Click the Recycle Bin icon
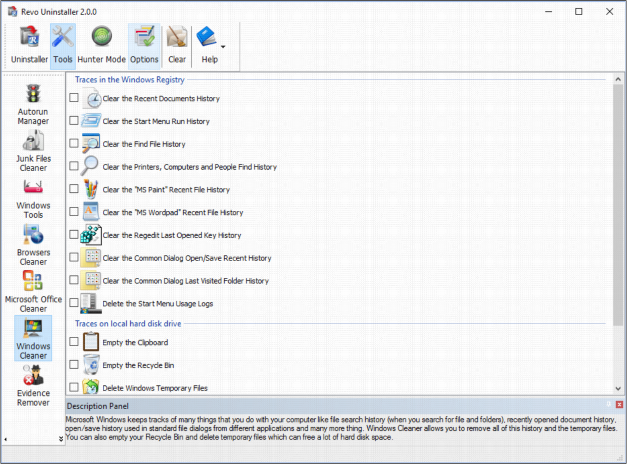Image resolution: width=627 pixels, height=464 pixels. click(91, 364)
